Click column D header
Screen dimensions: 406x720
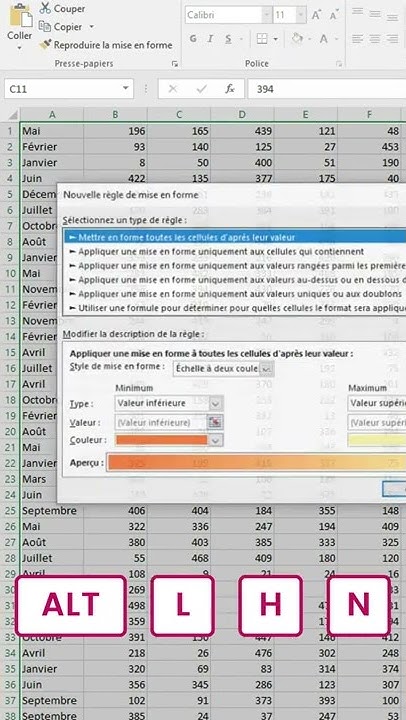242,115
